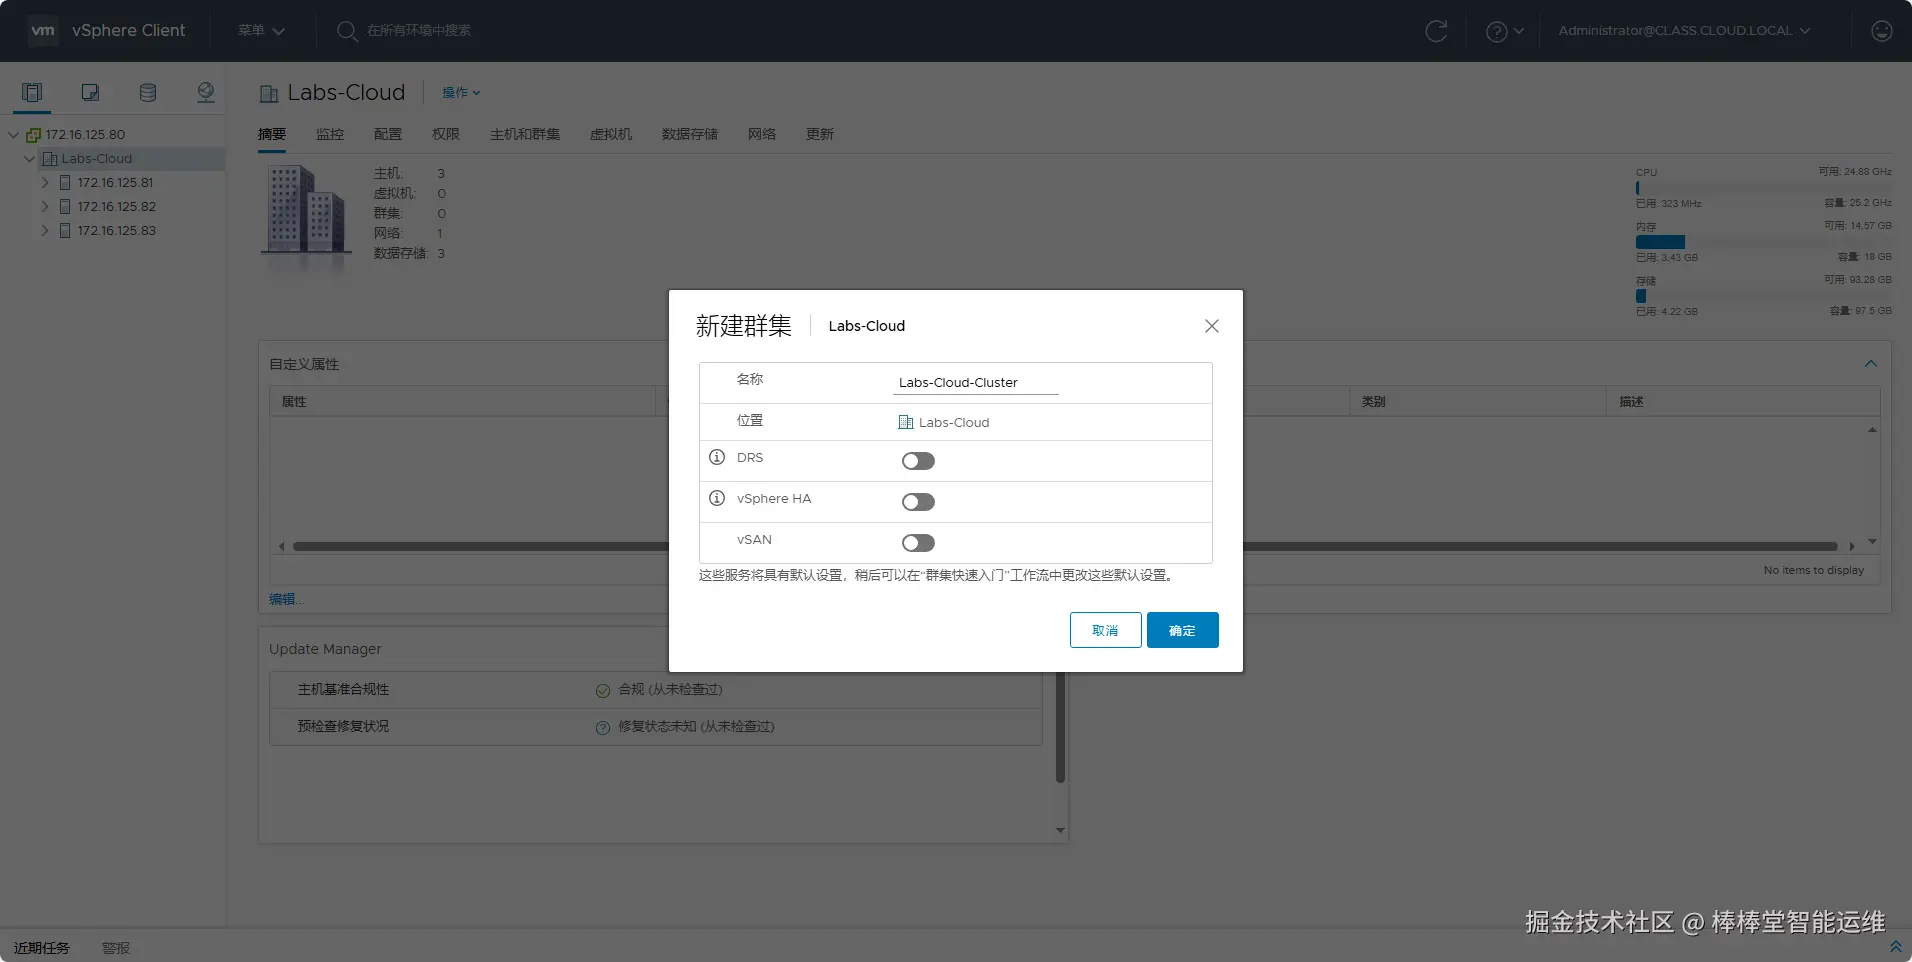Close the New Cluster dialog

(1212, 326)
